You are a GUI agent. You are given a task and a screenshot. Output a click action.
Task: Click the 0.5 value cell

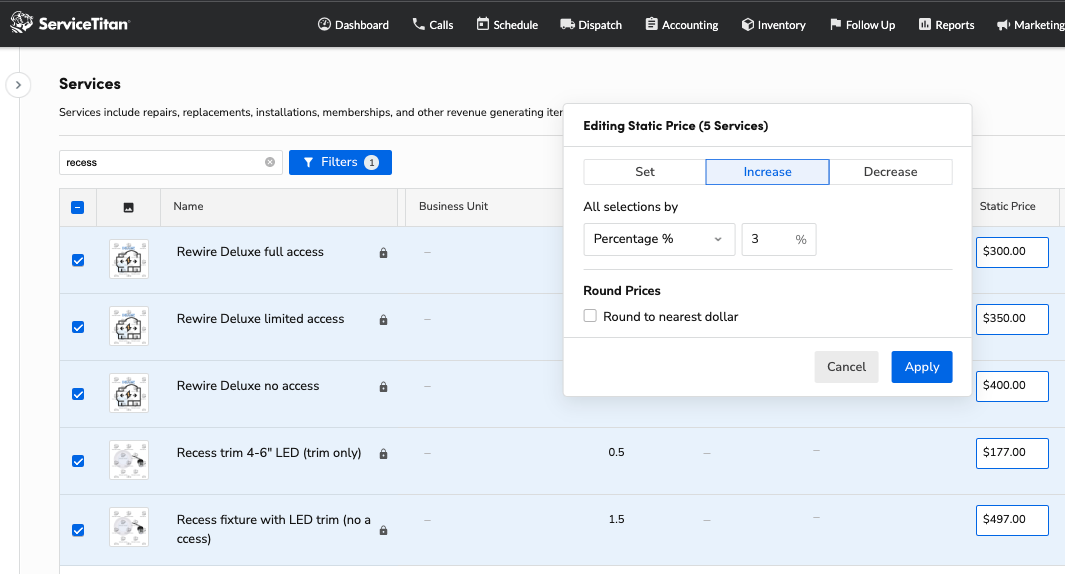point(616,452)
